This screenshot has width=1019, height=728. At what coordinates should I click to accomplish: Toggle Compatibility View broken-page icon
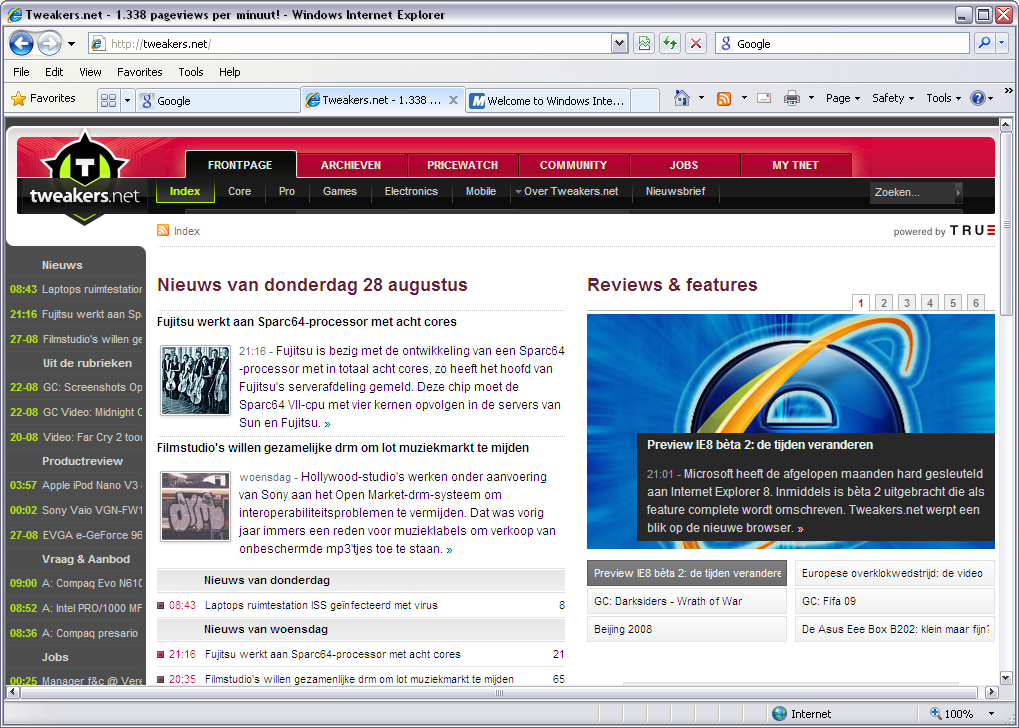tap(644, 44)
